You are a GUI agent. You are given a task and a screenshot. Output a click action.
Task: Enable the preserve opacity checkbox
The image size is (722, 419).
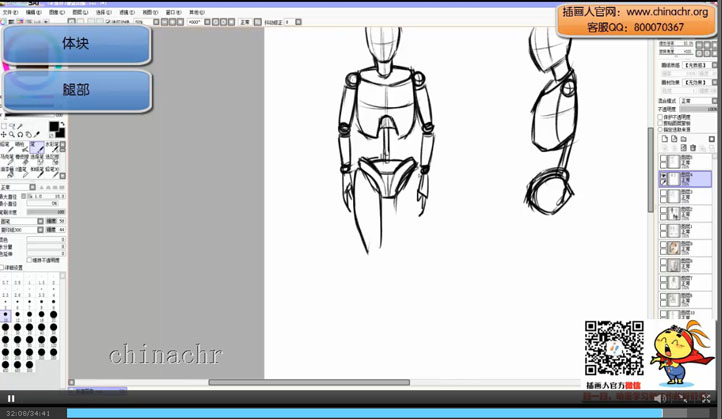[661, 116]
